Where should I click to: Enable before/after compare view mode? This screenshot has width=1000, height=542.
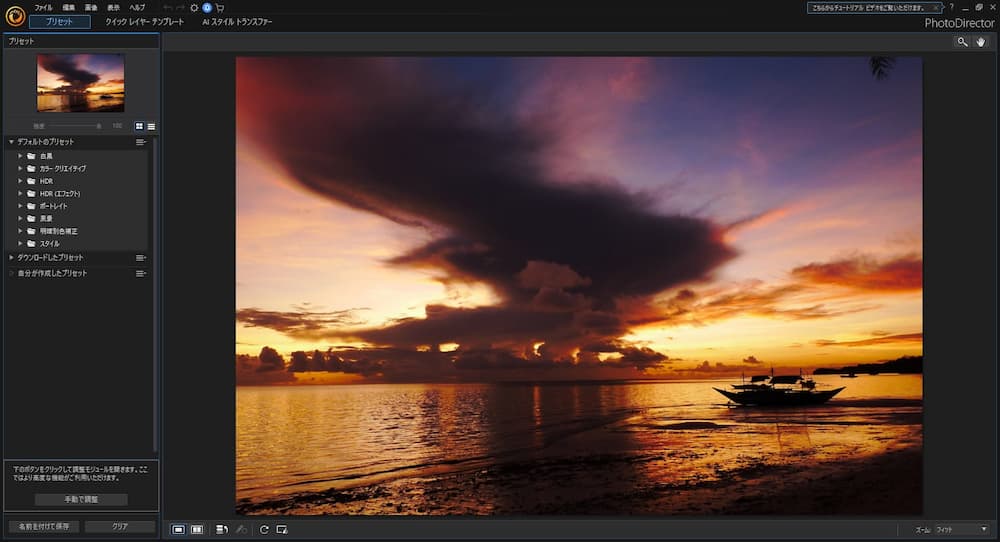[x=197, y=529]
